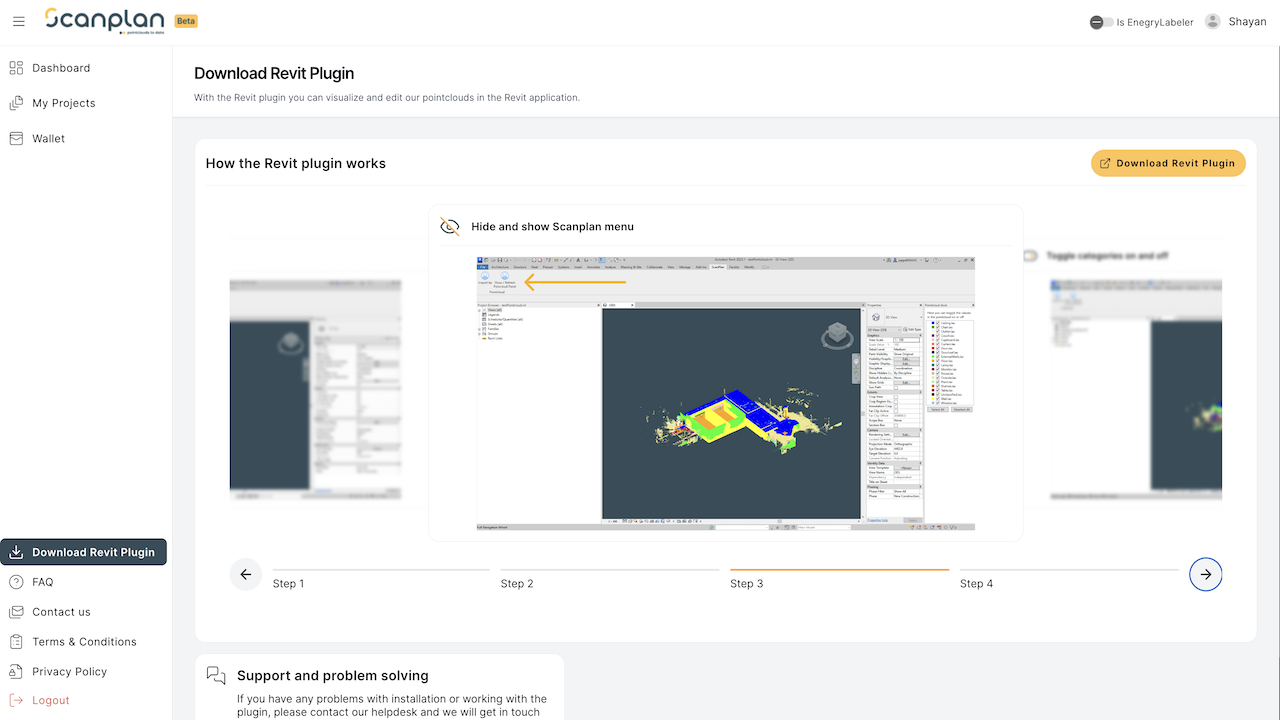The width and height of the screenshot is (1280, 720).
Task: Click the Scanplan logo
Action: pos(104,20)
